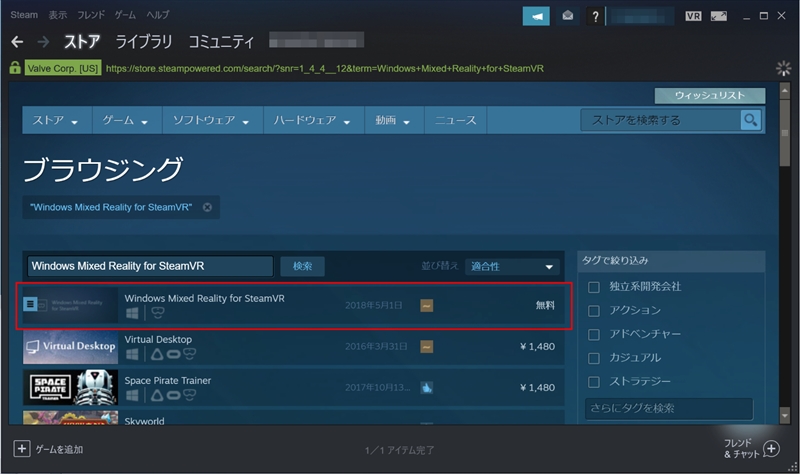The image size is (800, 474).
Task: Remove search term tag with the x icon
Action: 207,207
